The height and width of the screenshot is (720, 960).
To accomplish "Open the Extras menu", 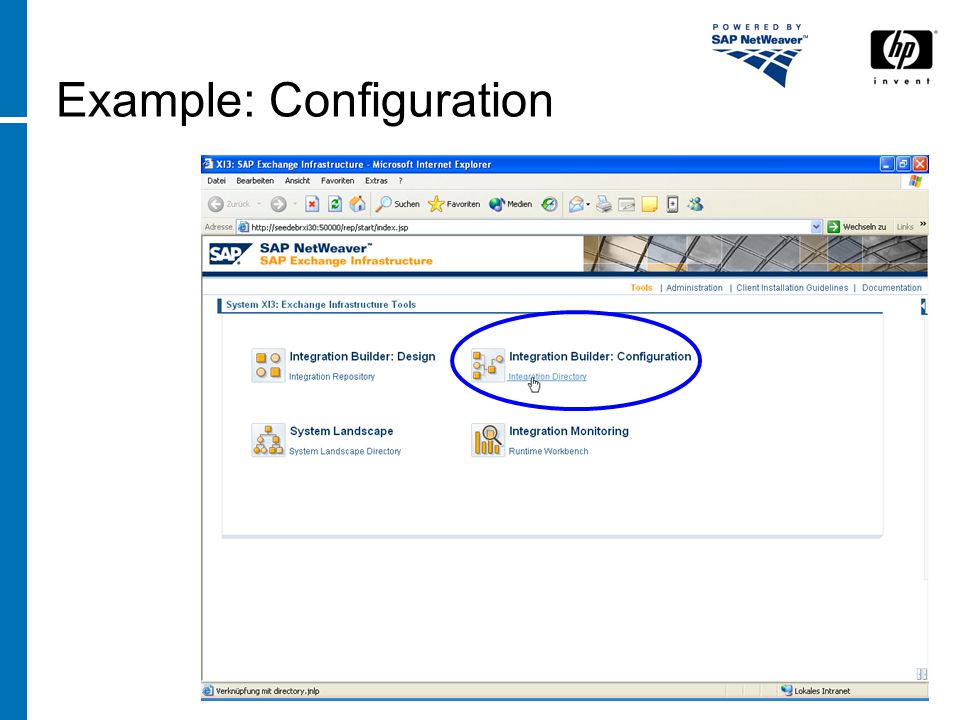I will (x=377, y=181).
